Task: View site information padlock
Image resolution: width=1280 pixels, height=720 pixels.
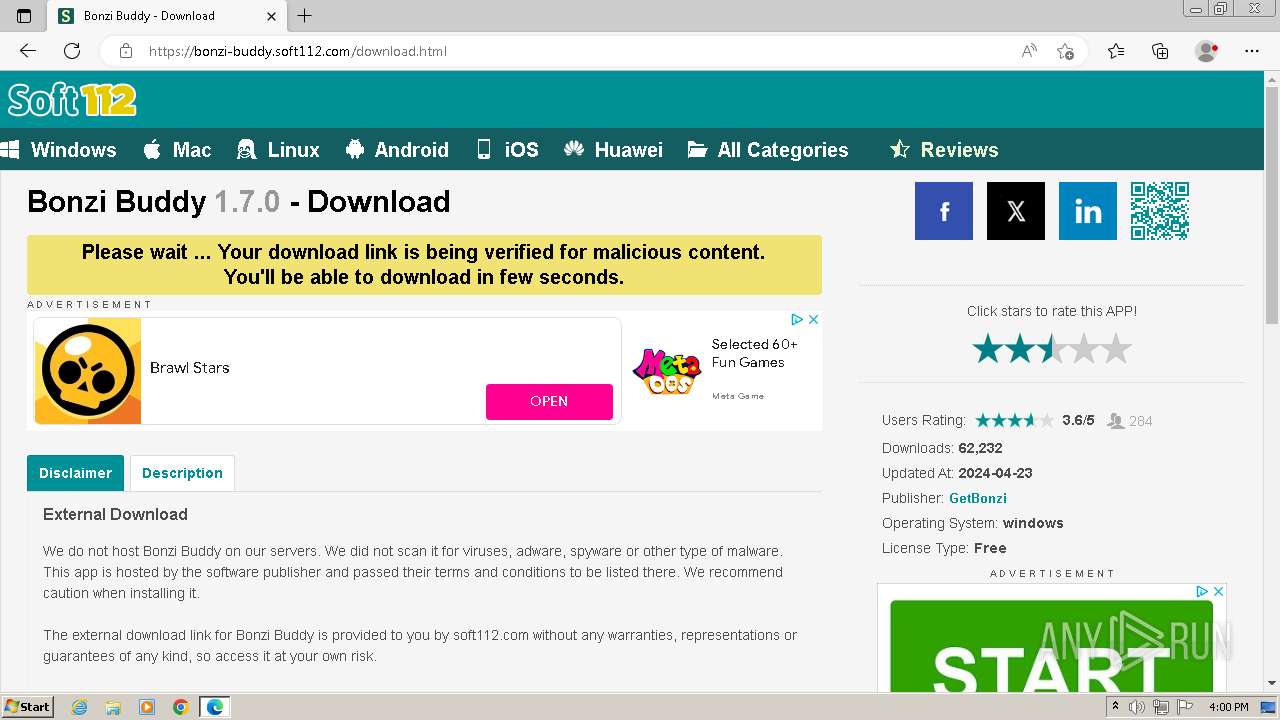Action: (x=126, y=51)
